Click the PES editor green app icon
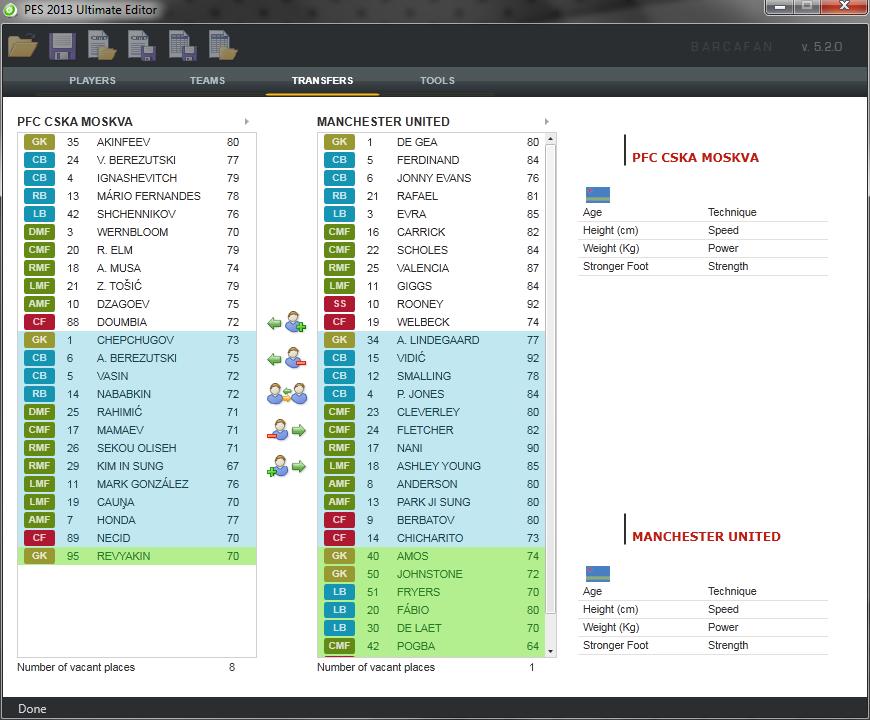The width and height of the screenshot is (870, 720). [x=10, y=9]
